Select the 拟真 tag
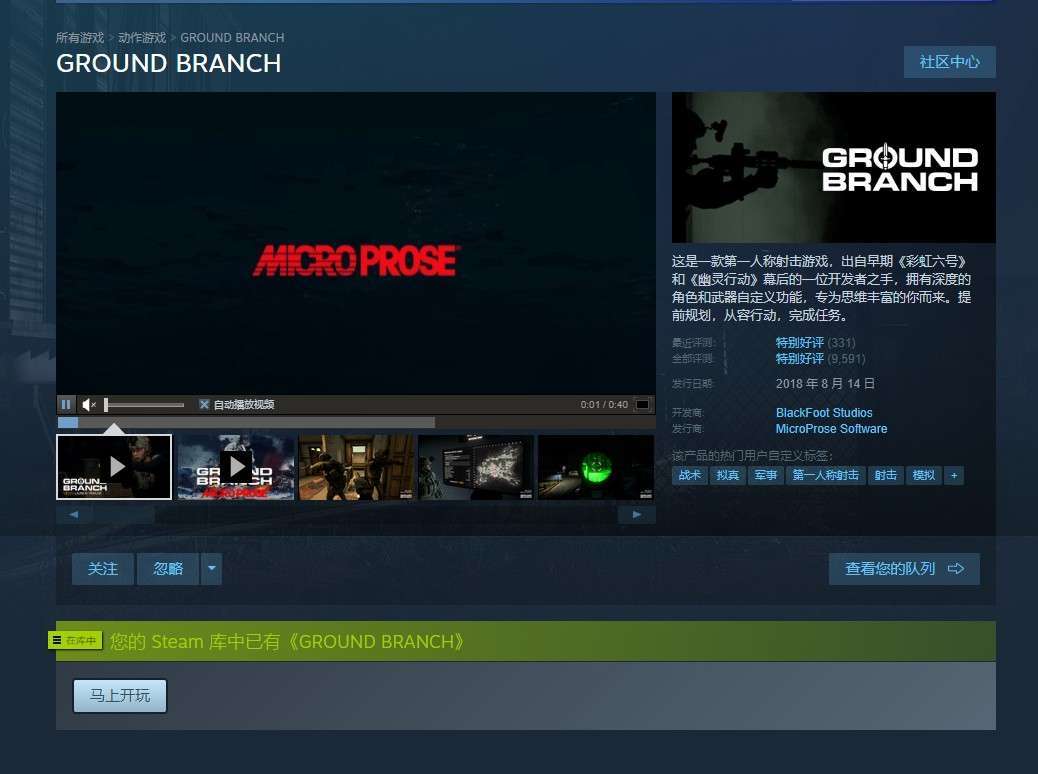This screenshot has height=774, width=1038. [728, 475]
